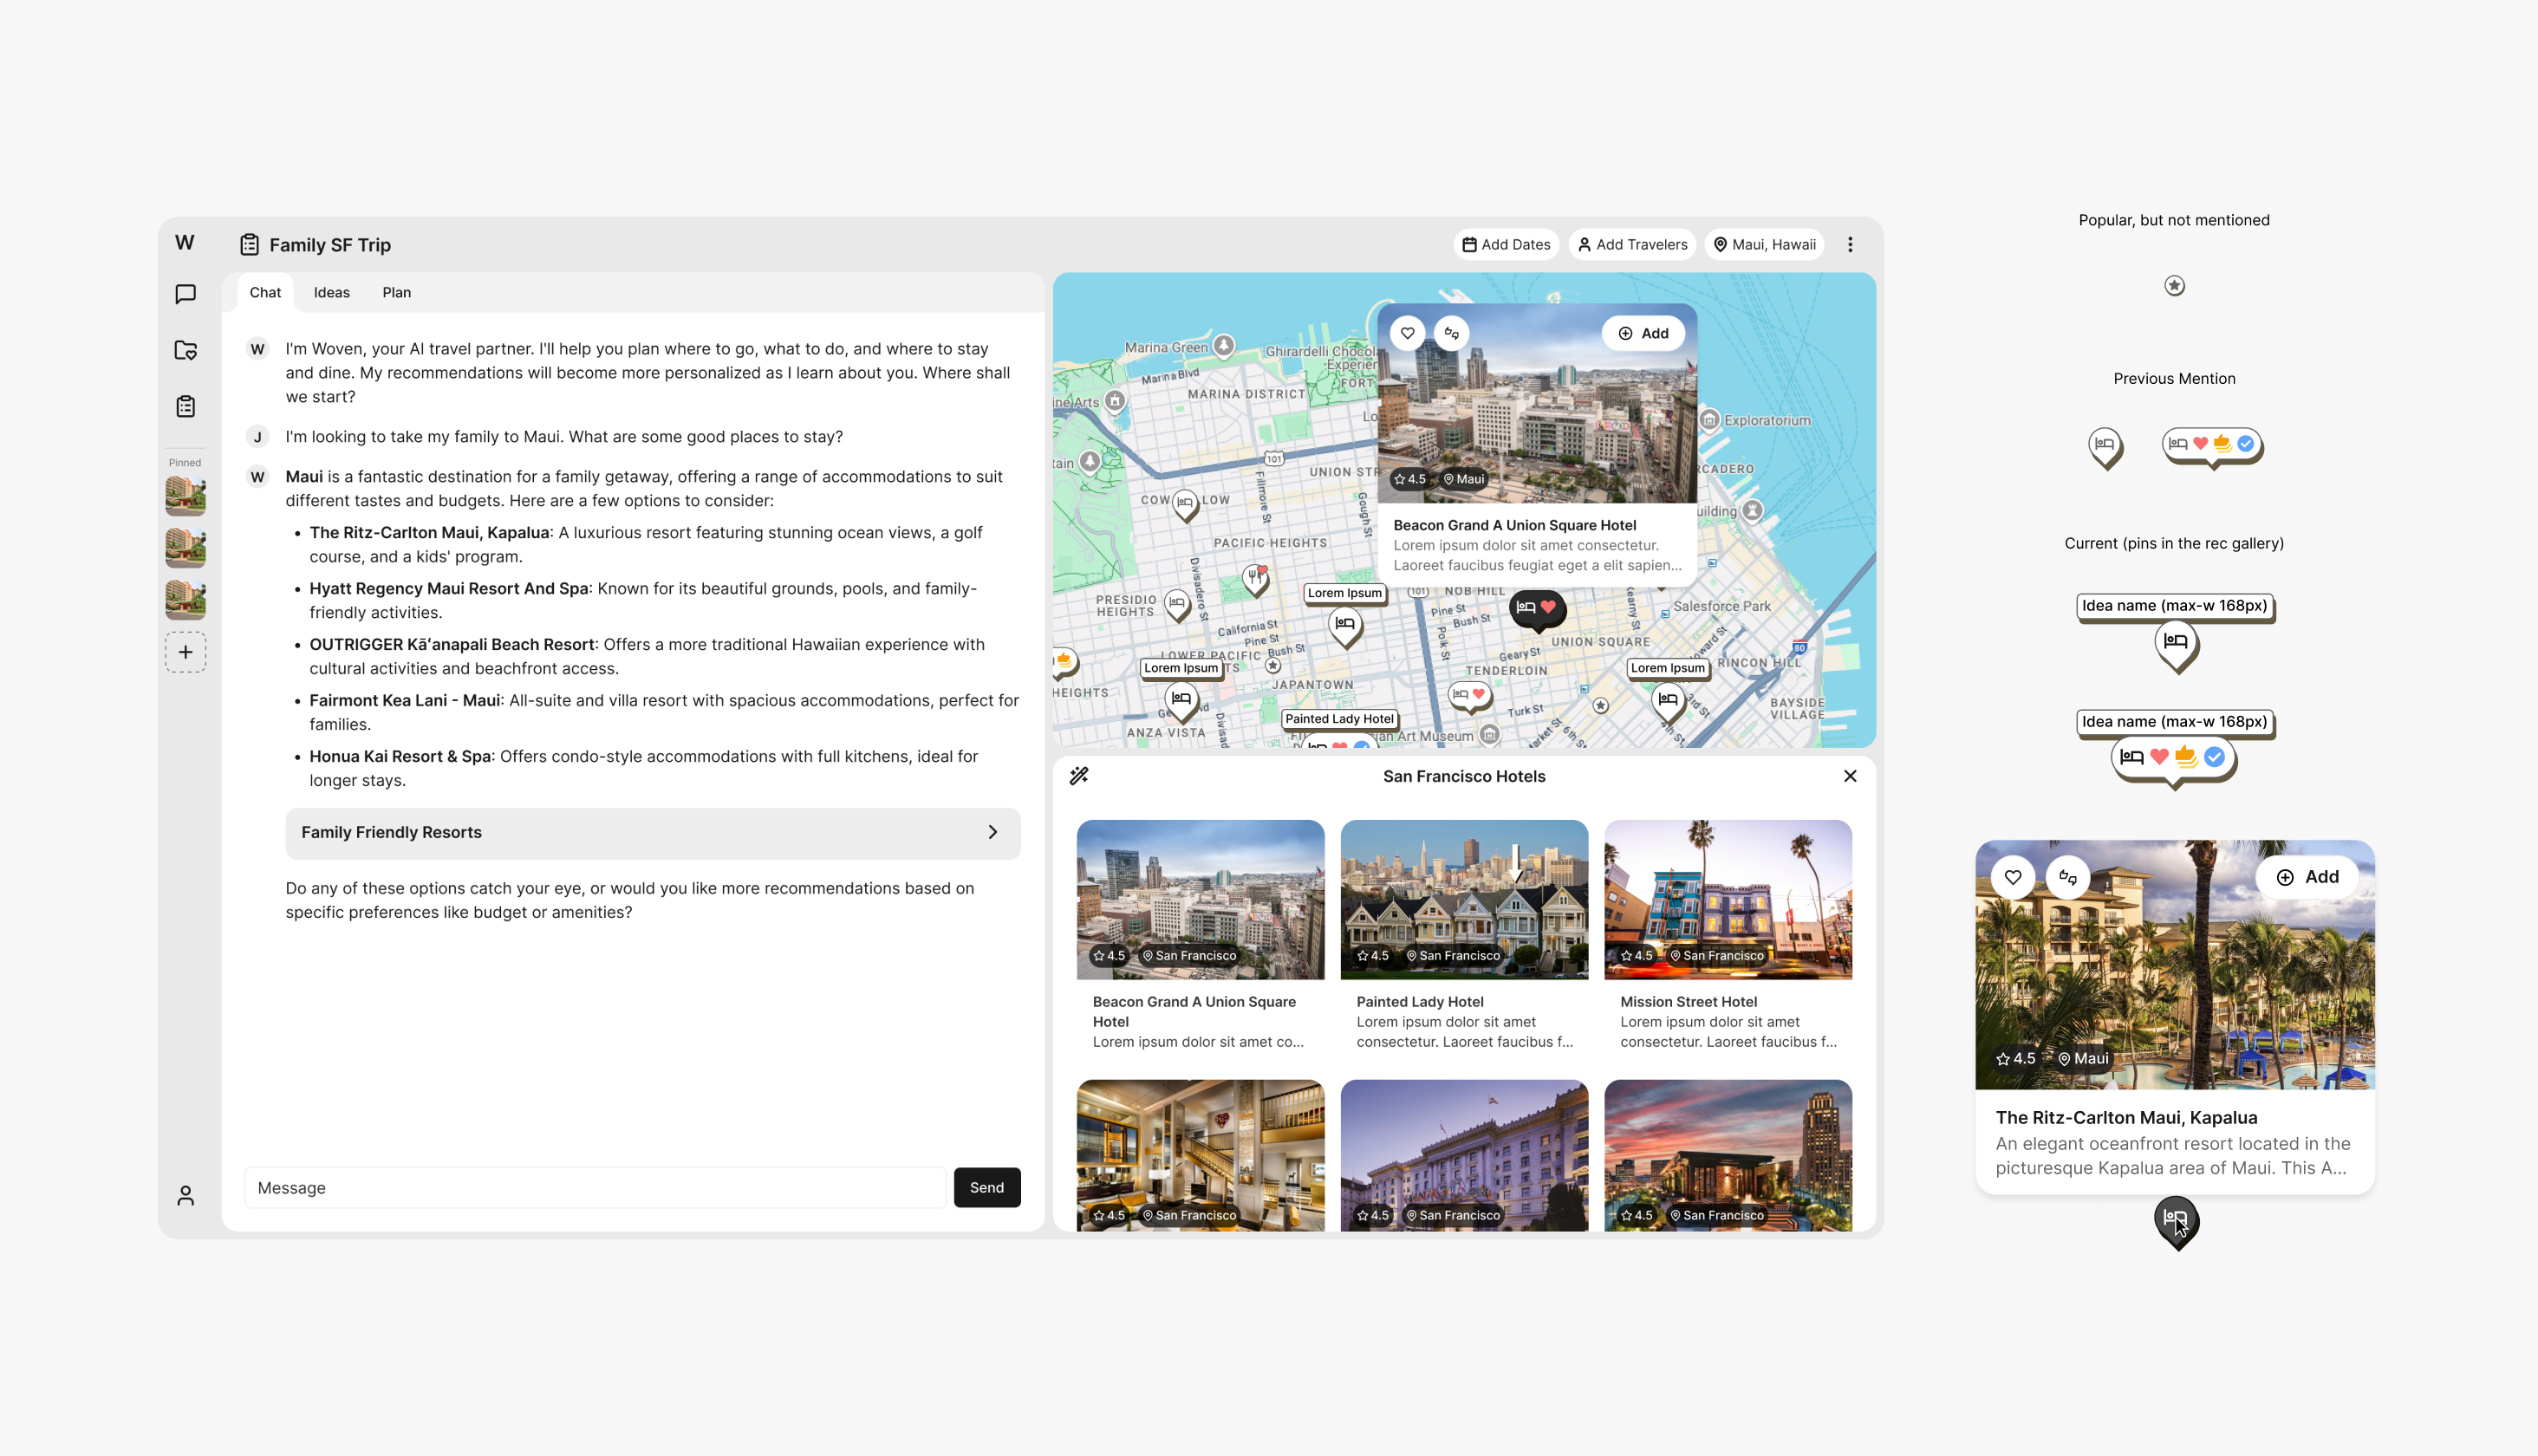Click bold 'Hyatt Regency Maui Resort And Spa' text
This screenshot has height=1456, width=2538.
[x=449, y=589]
